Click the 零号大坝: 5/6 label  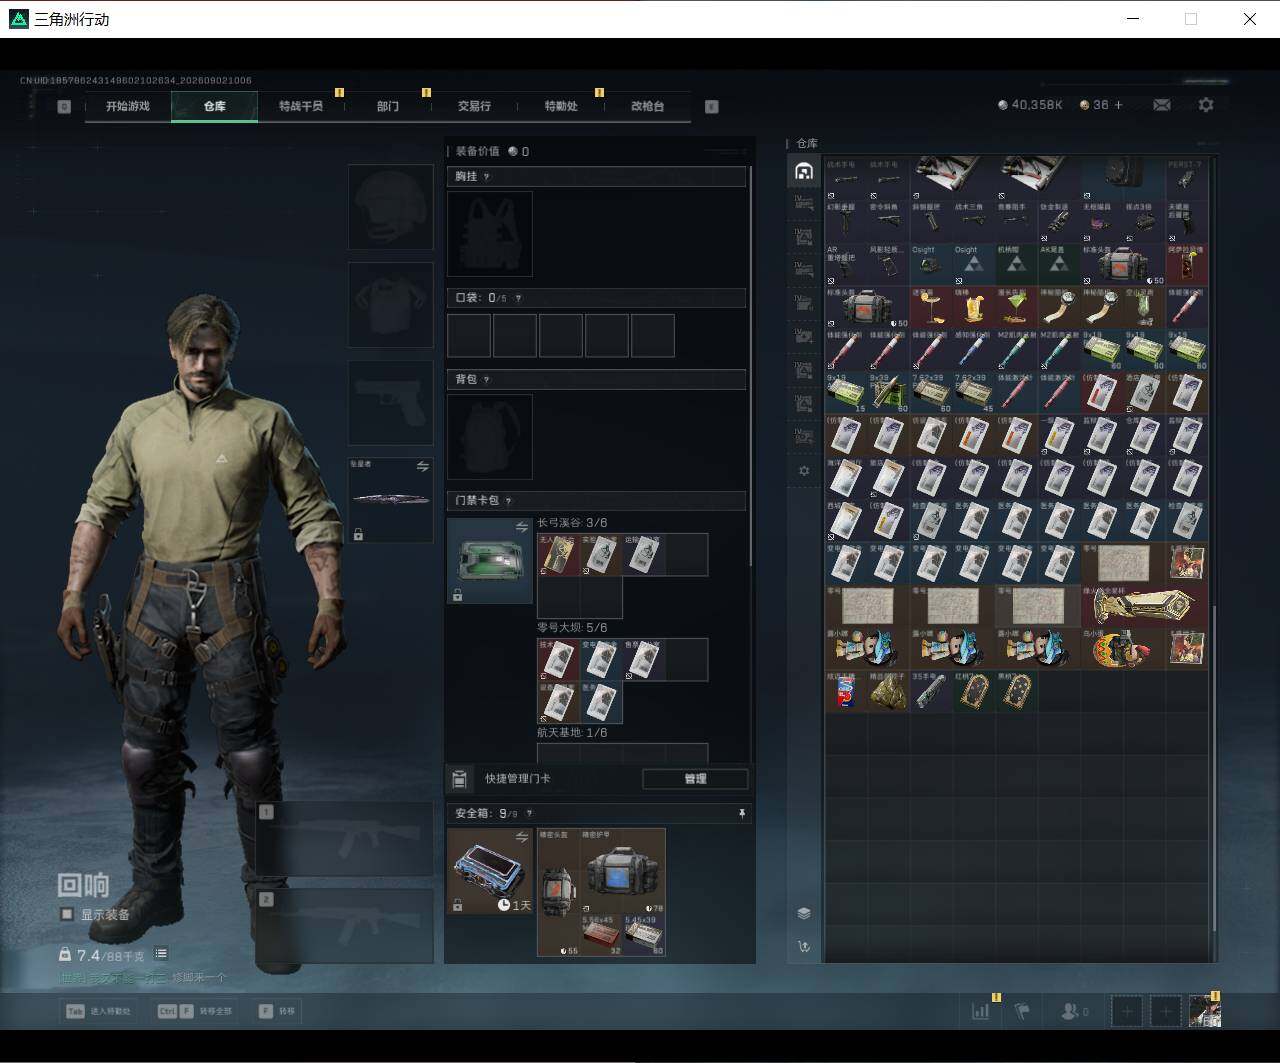click(572, 628)
